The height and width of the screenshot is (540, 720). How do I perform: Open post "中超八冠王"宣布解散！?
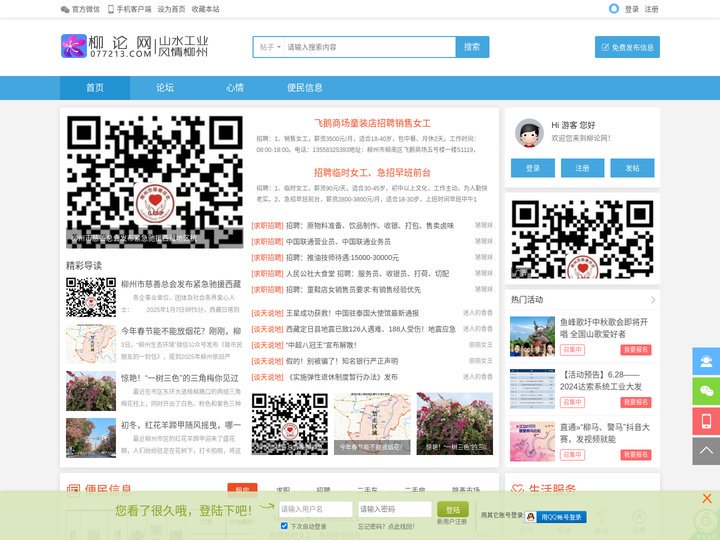point(321,345)
